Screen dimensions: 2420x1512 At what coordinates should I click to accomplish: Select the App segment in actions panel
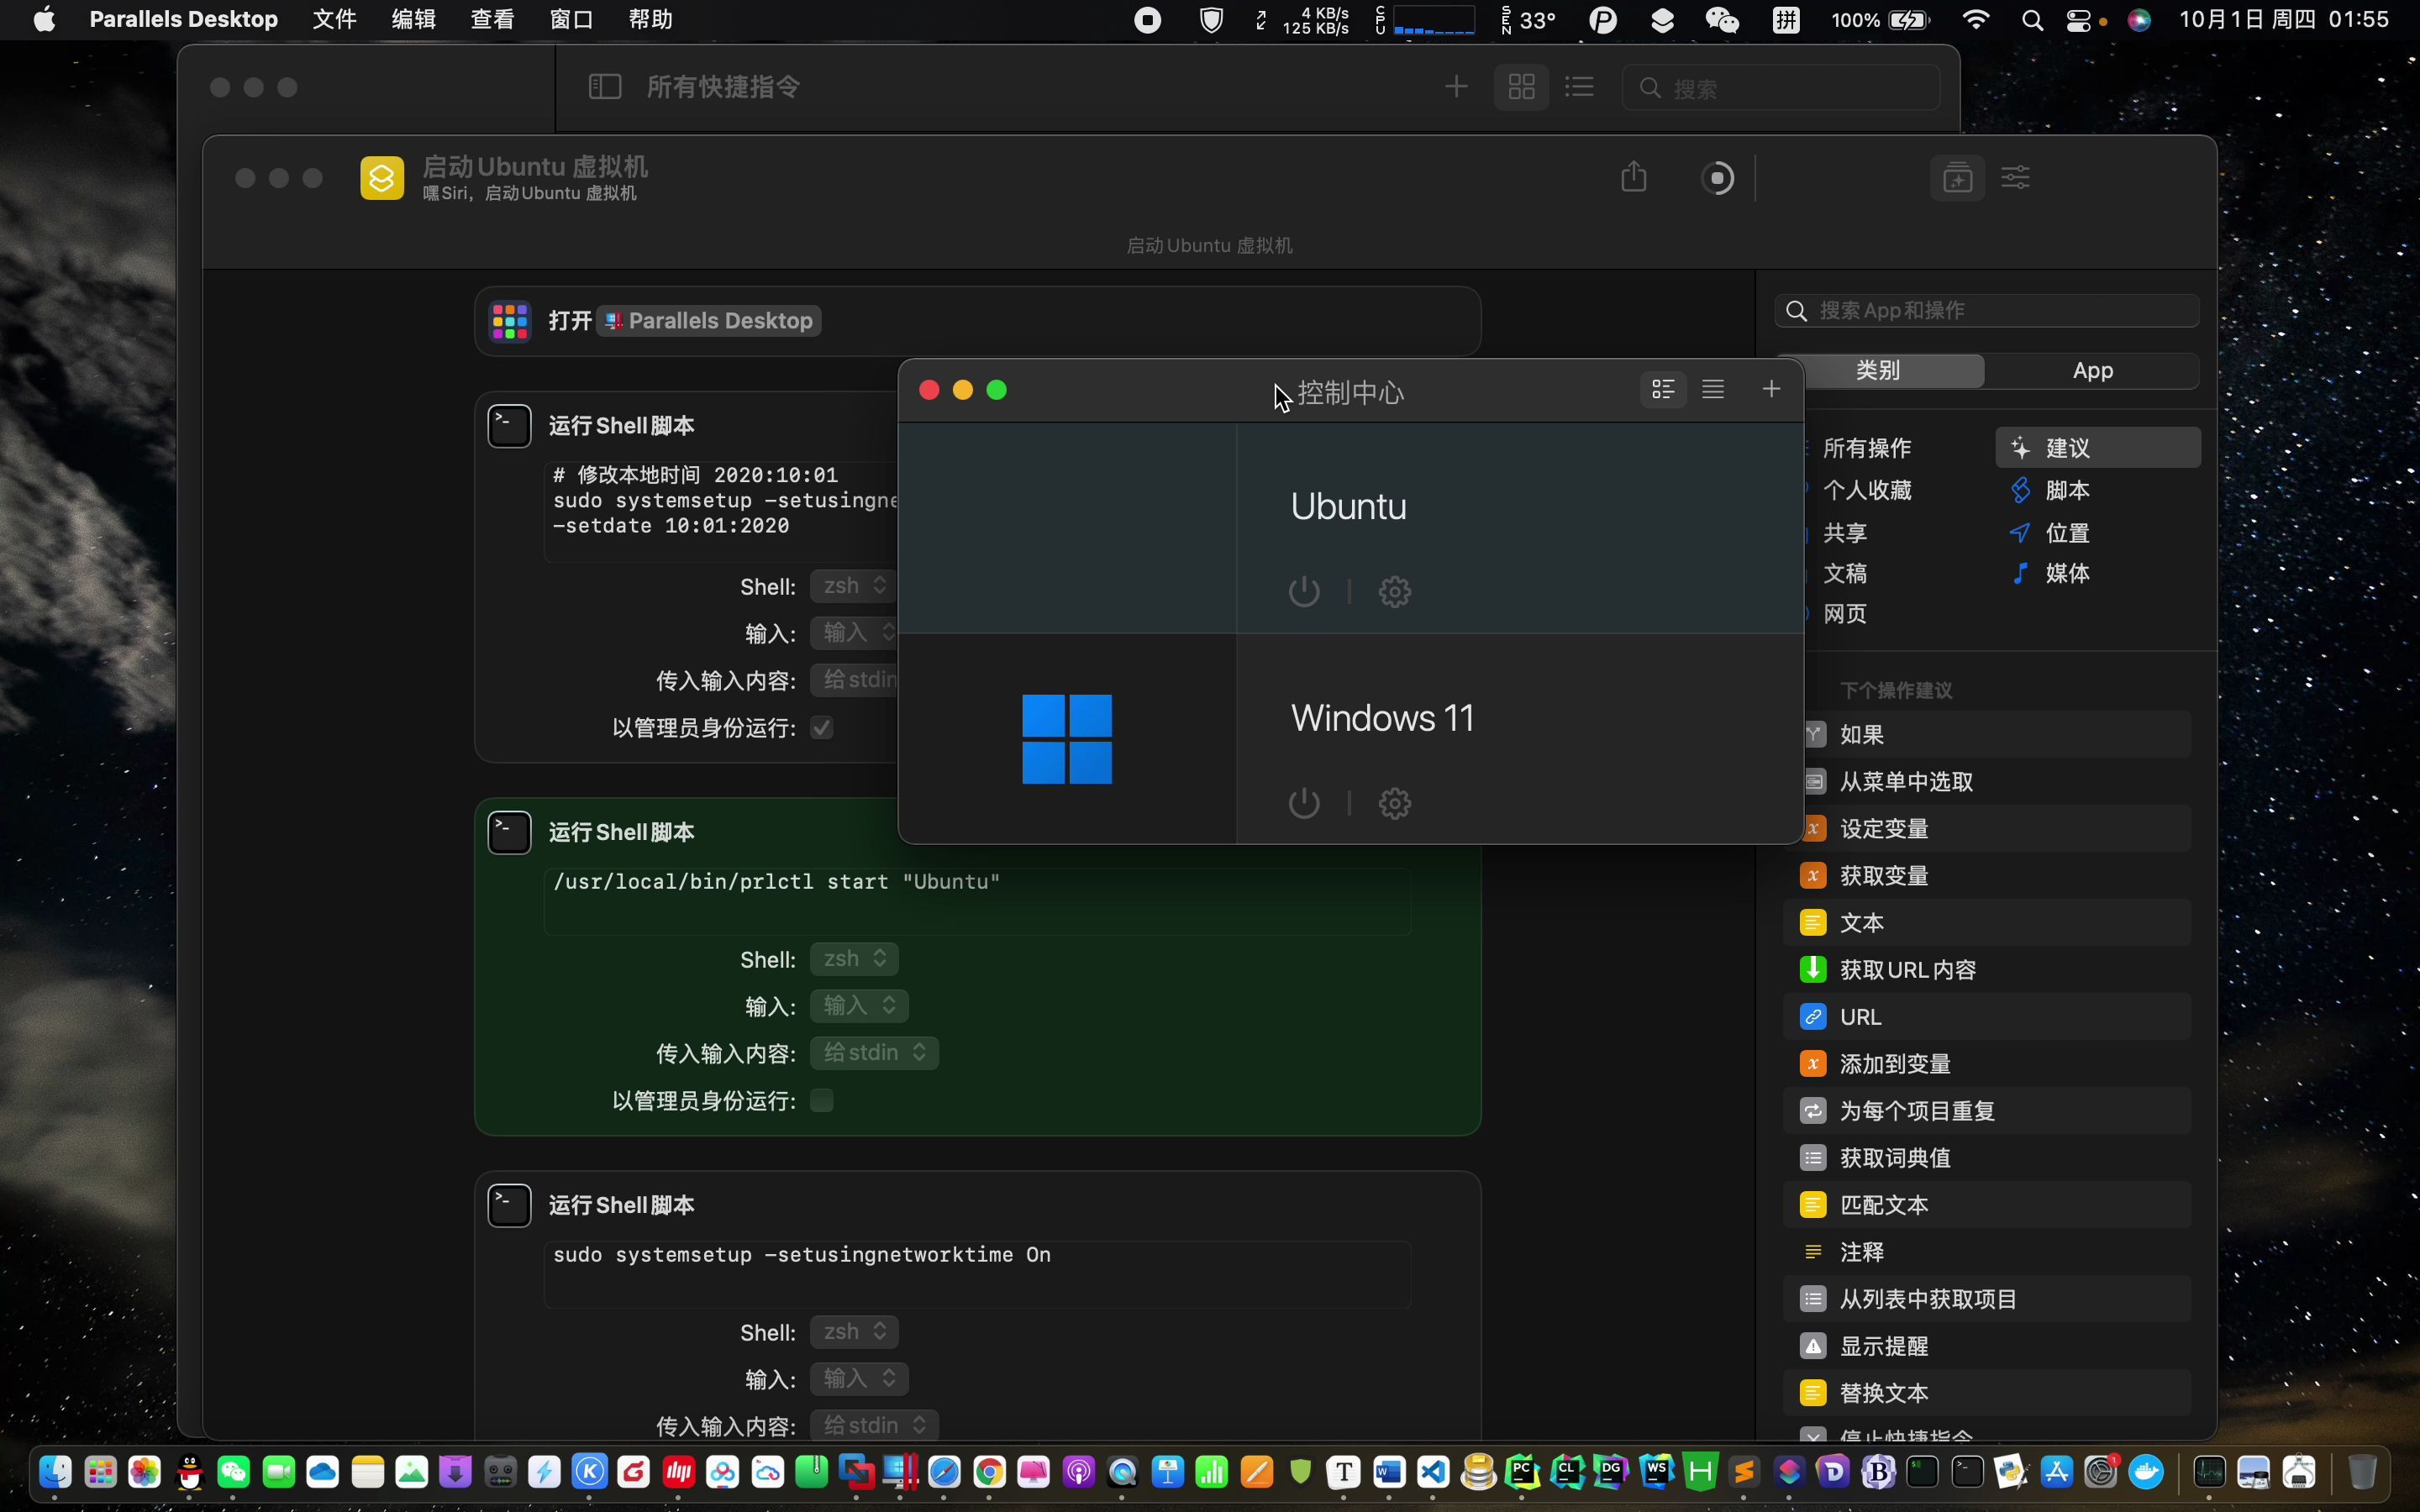pos(2092,371)
